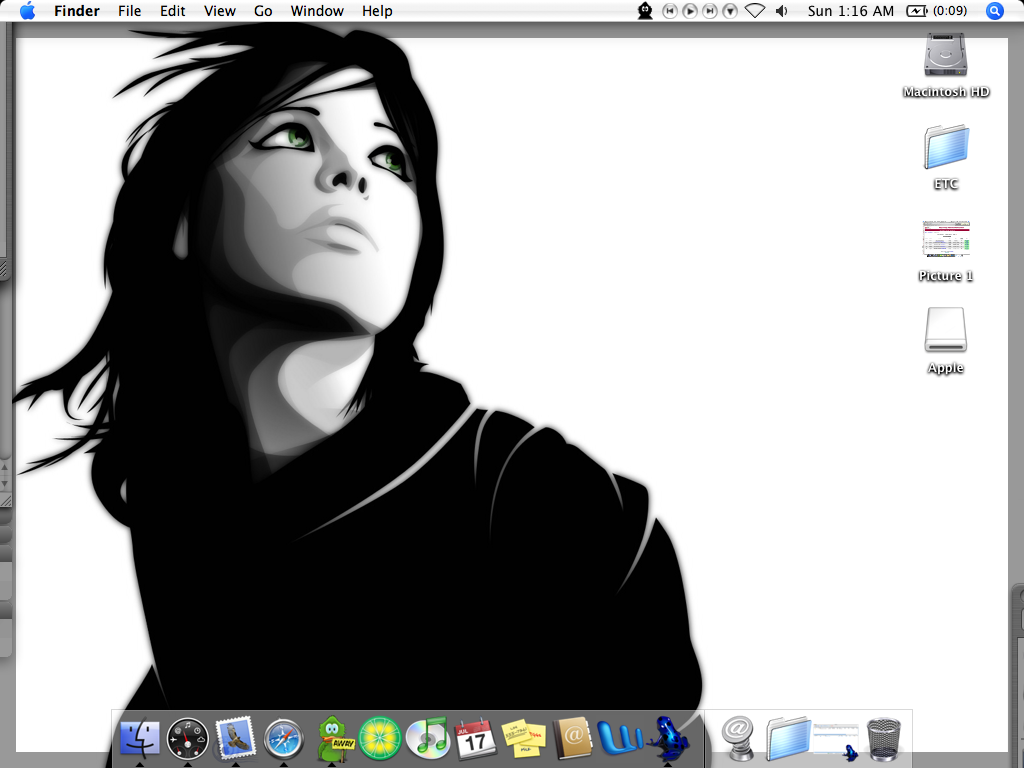
Task: Open the music controller dropdown arrow
Action: tap(730, 11)
